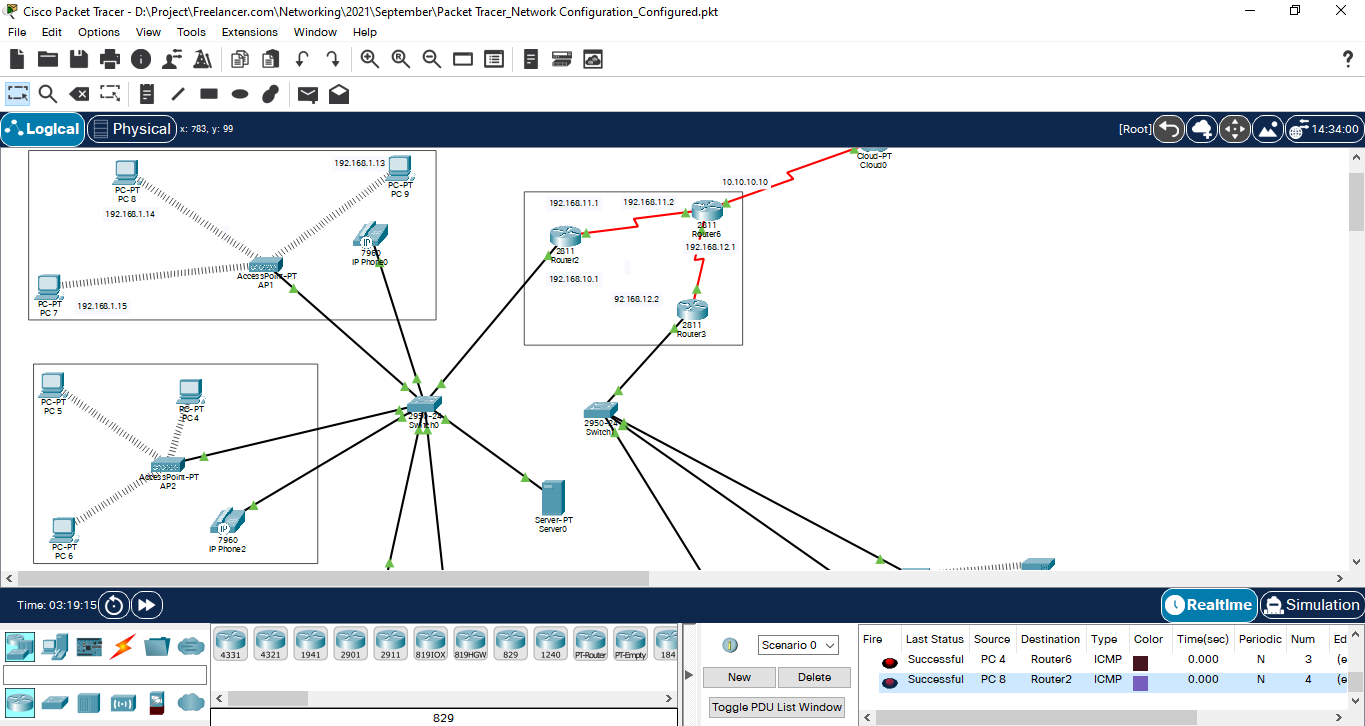
Task: Click the New scenario button
Action: click(x=739, y=677)
